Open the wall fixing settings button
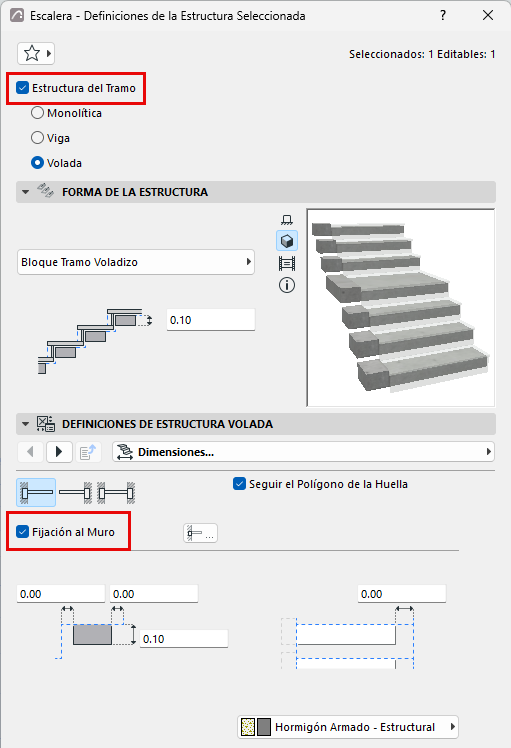The width and height of the screenshot is (511, 748). (200, 533)
